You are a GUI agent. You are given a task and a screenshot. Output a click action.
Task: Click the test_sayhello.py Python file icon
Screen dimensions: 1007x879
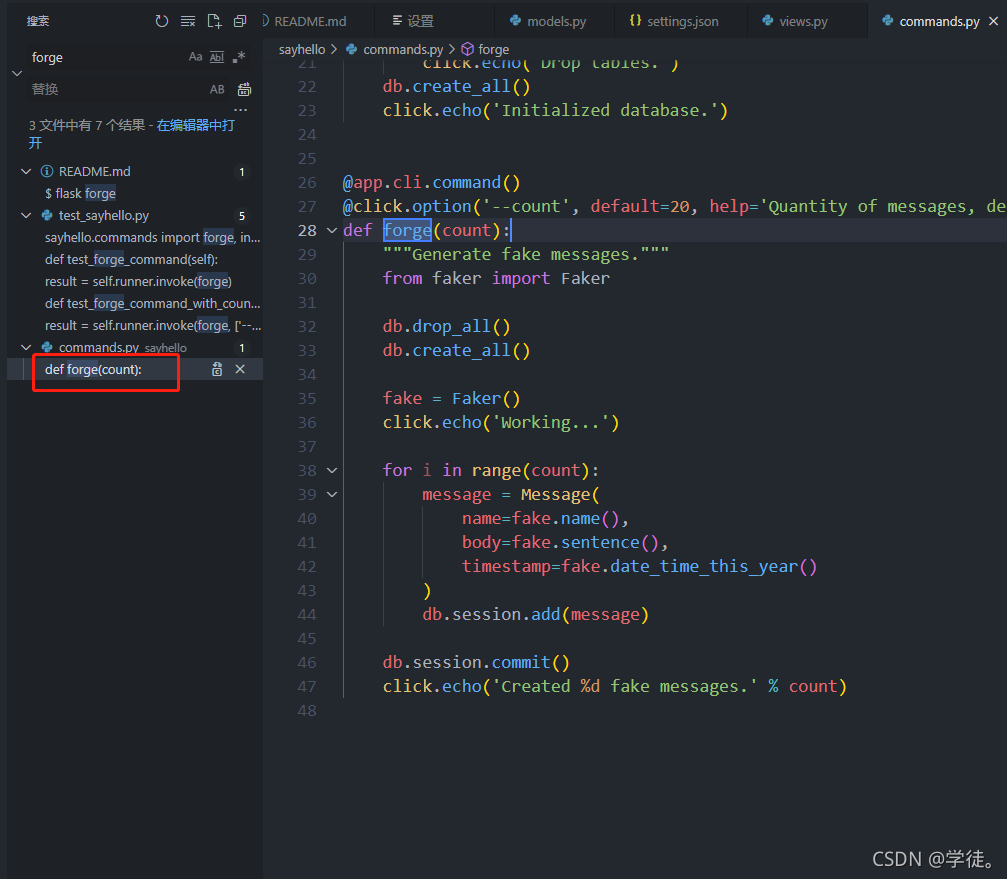click(47, 215)
